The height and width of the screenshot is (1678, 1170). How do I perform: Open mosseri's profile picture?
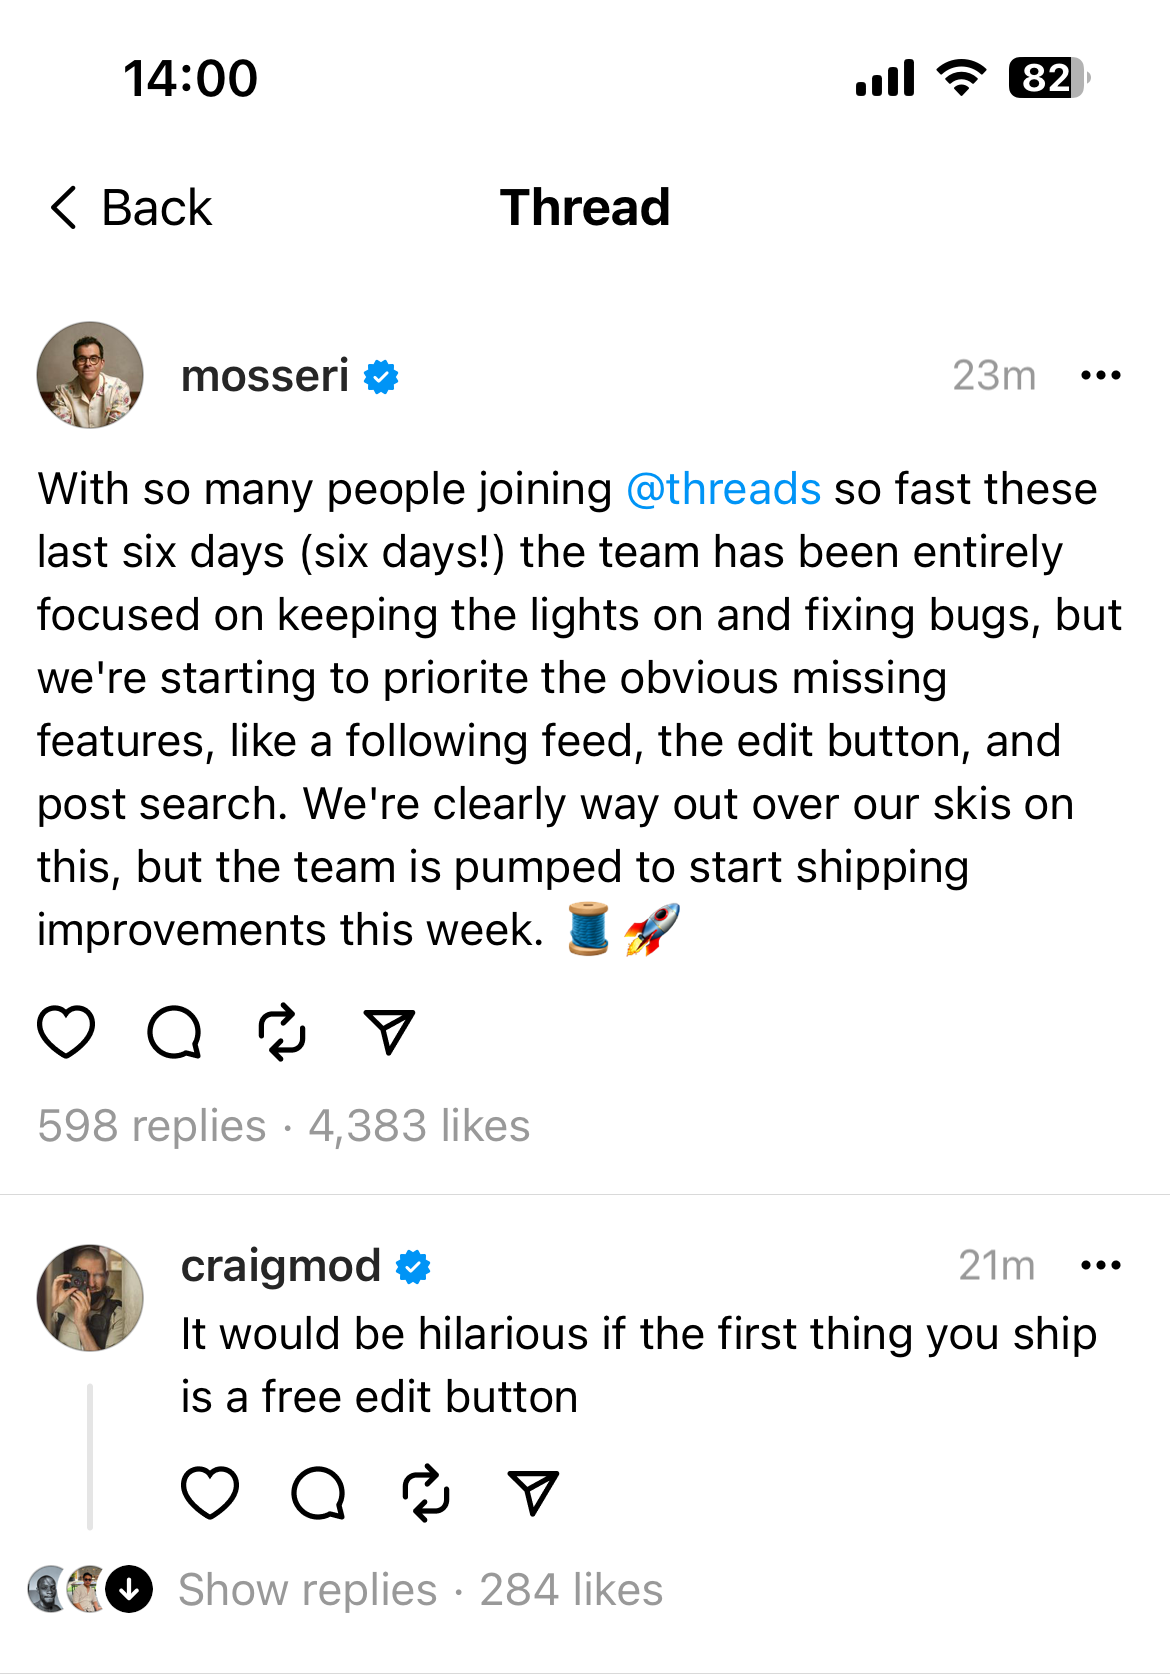[90, 375]
